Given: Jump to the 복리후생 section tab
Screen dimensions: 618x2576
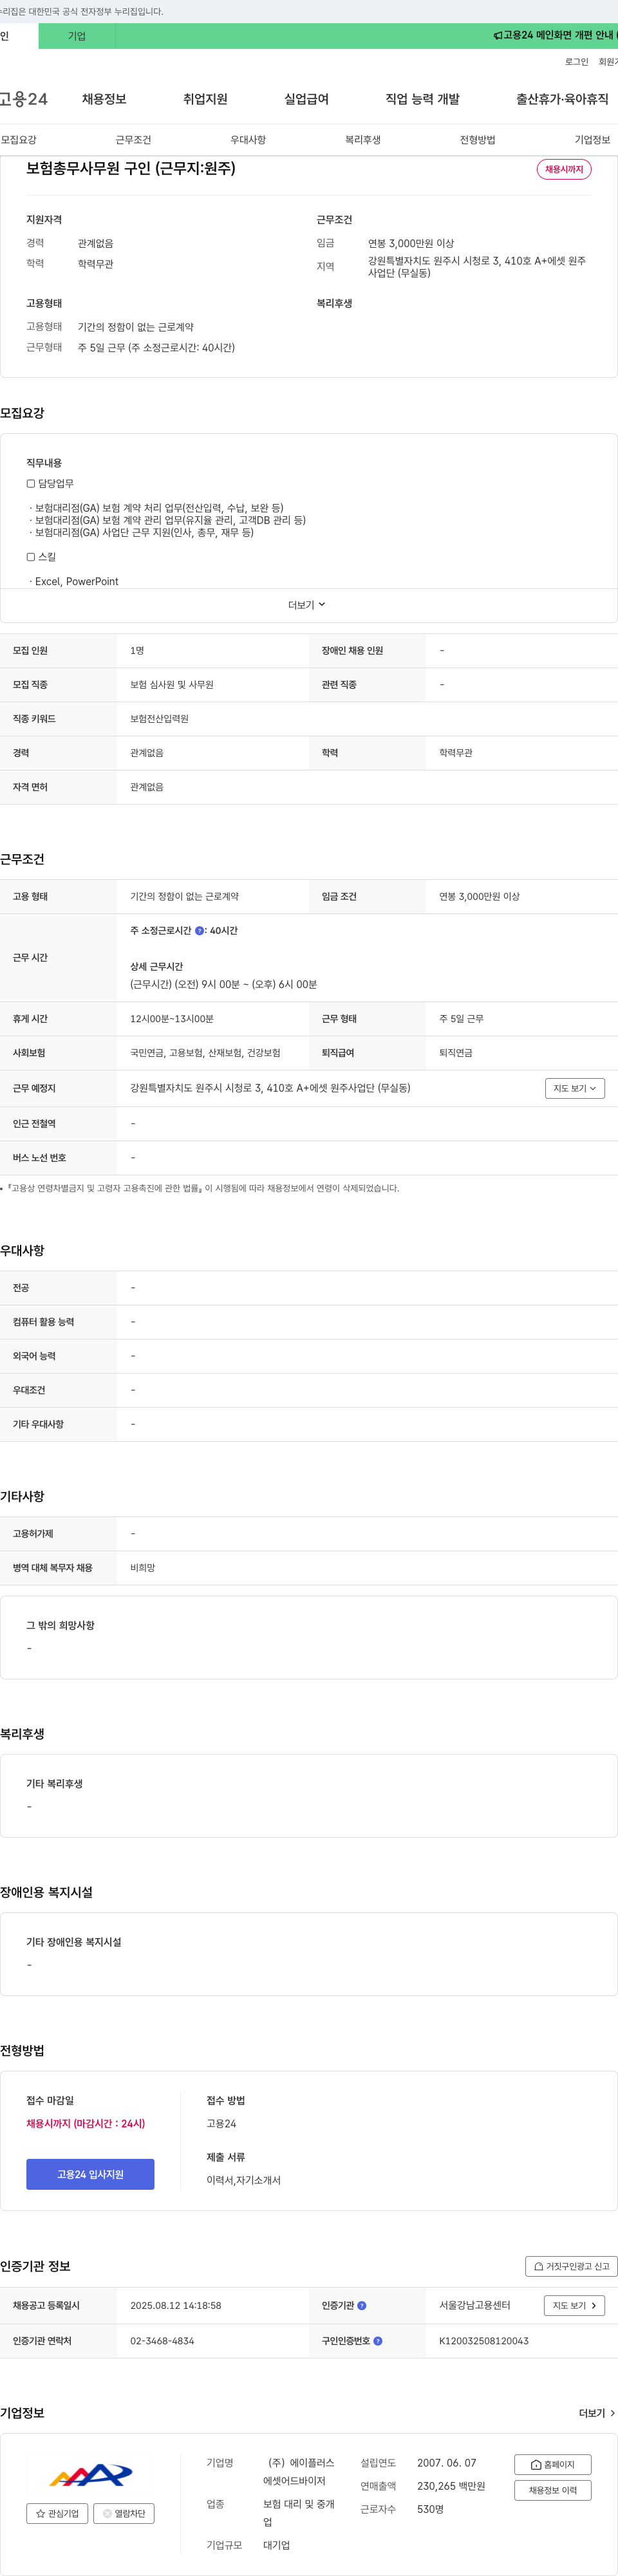Looking at the screenshot, I should point(363,140).
